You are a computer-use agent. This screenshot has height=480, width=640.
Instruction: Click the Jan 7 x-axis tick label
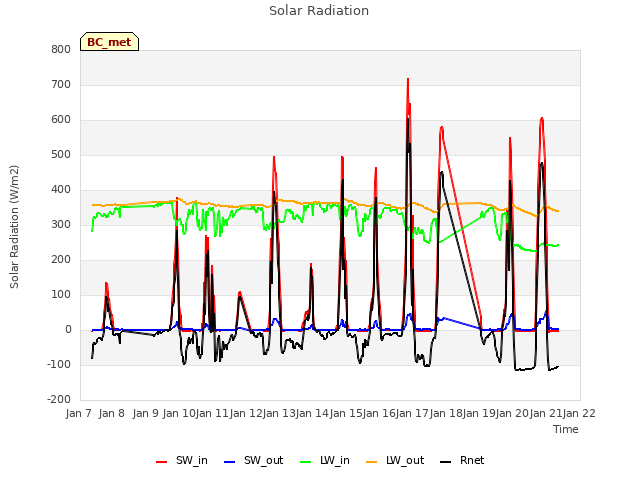[x=78, y=413]
